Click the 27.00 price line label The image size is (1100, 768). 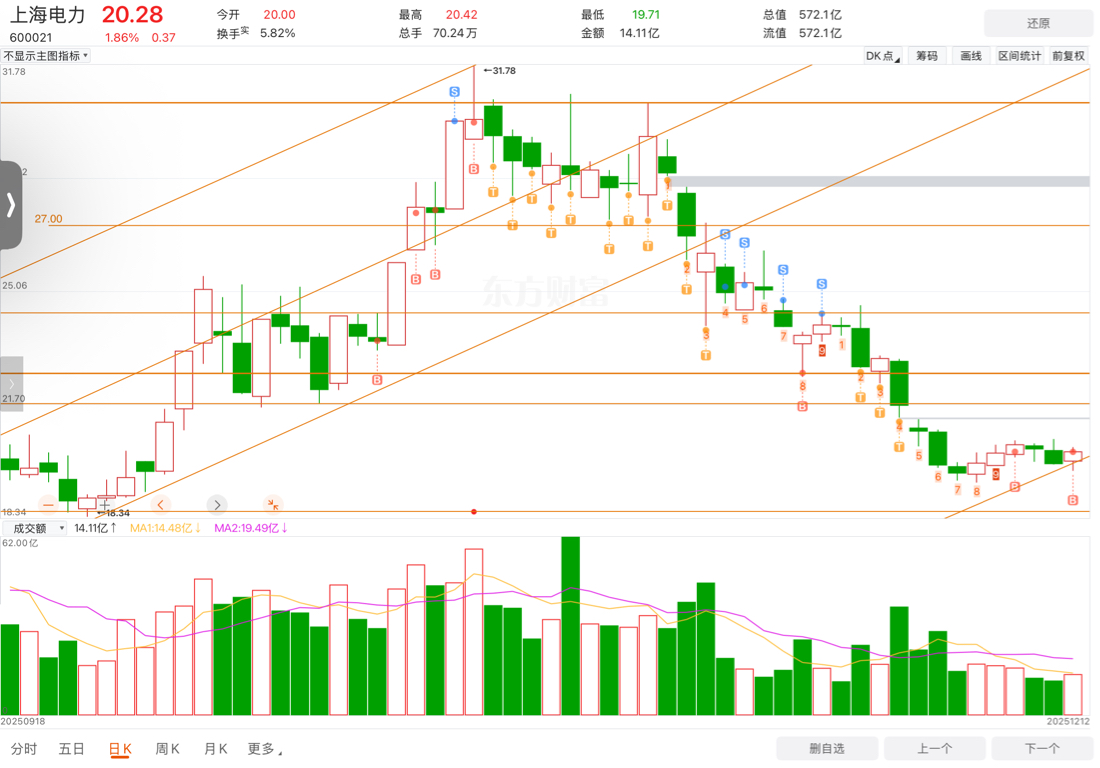48,219
